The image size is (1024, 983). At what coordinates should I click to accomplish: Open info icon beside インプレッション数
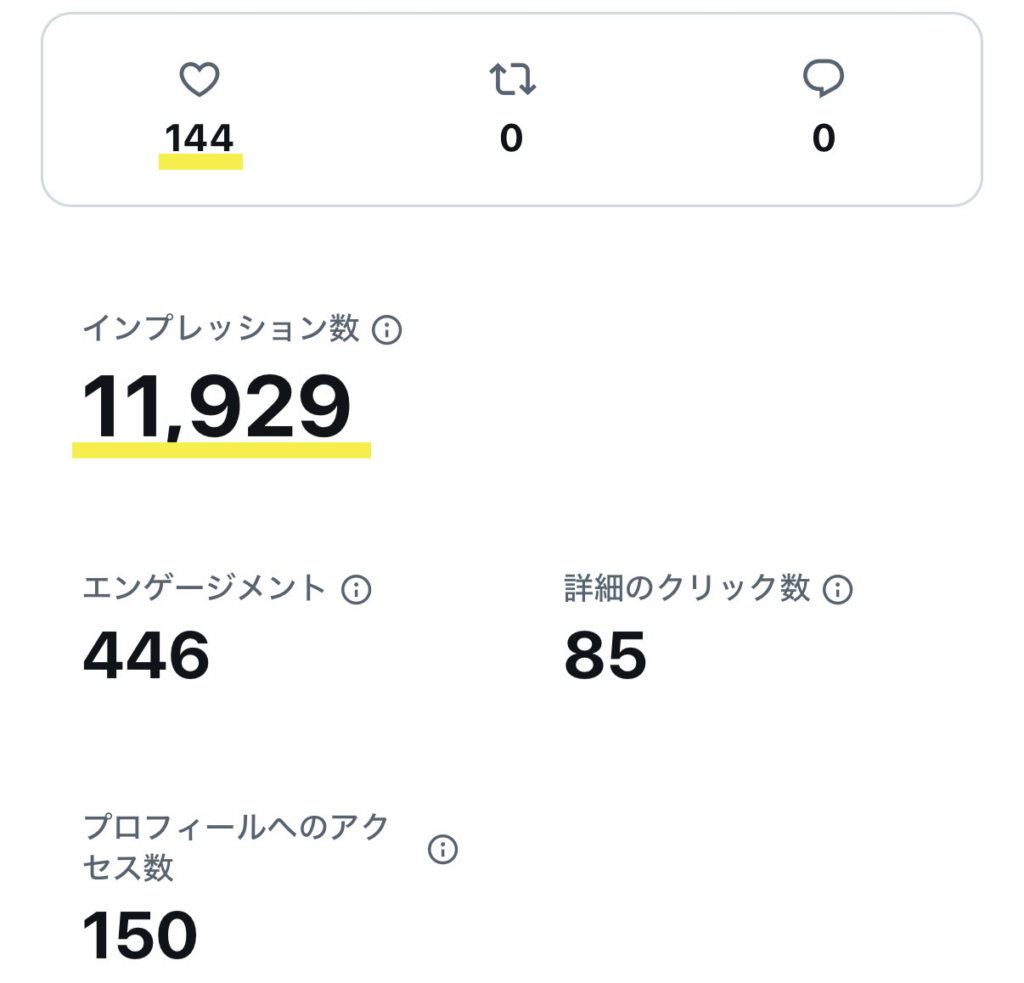point(386,330)
